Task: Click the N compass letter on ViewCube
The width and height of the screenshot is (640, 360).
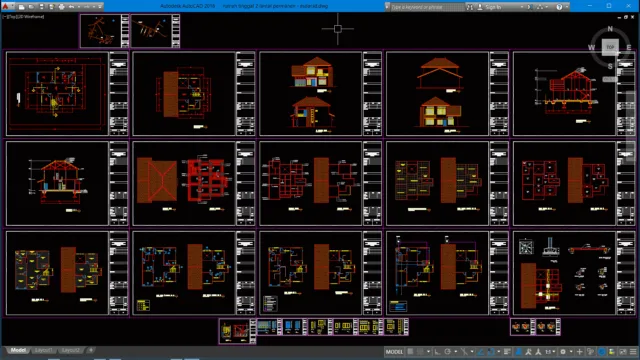Action: [610, 29]
